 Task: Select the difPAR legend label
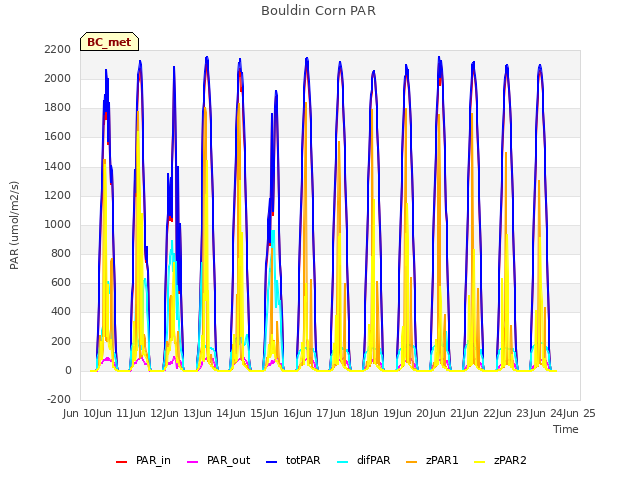point(373,460)
